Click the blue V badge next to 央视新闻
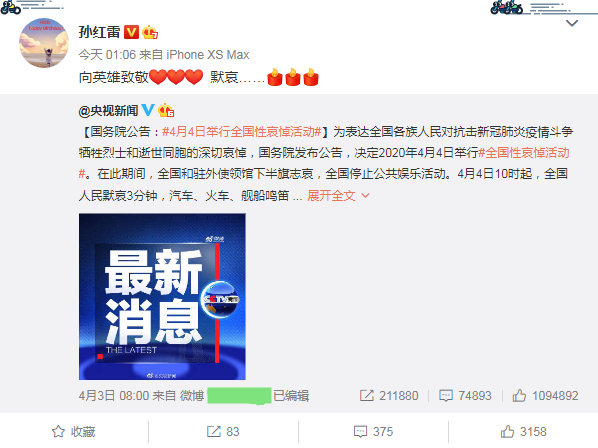The image size is (598, 448). click(148, 110)
